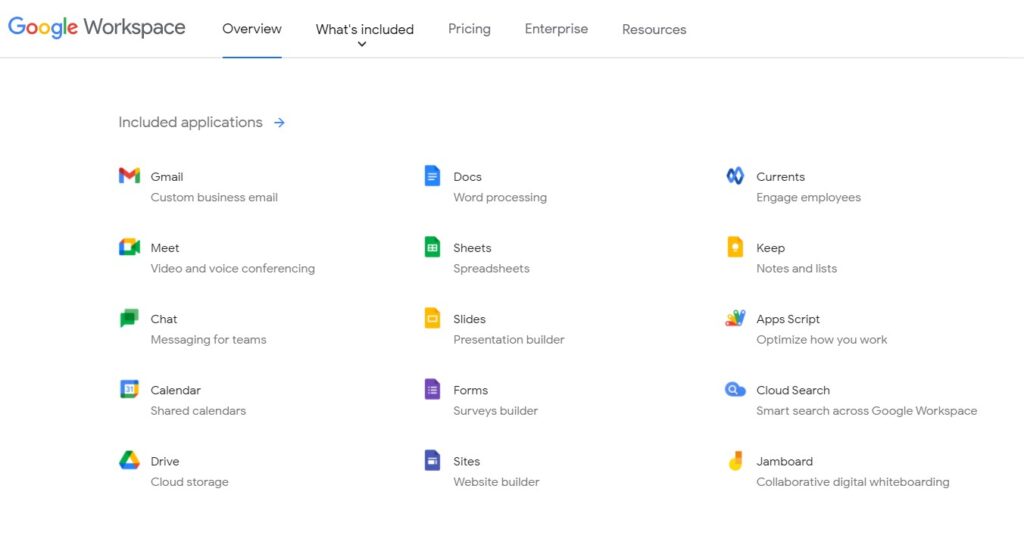Select the Meet application link
The width and height of the screenshot is (1024, 551).
[x=165, y=247]
